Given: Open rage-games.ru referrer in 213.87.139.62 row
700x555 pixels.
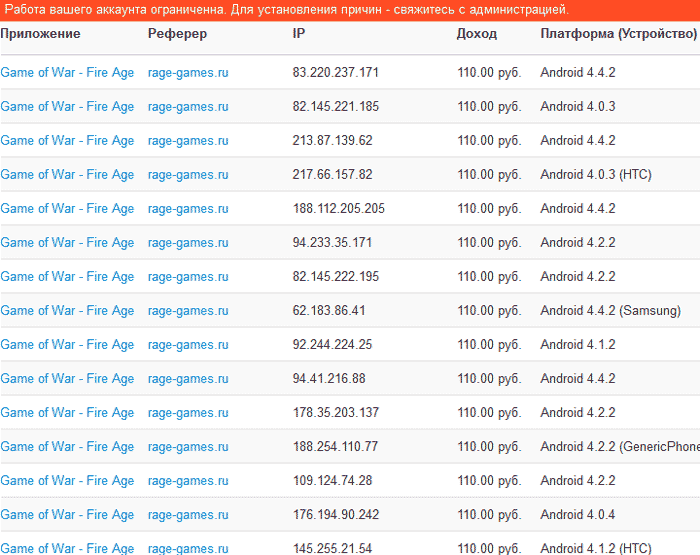Looking at the screenshot, I should 188,140.
